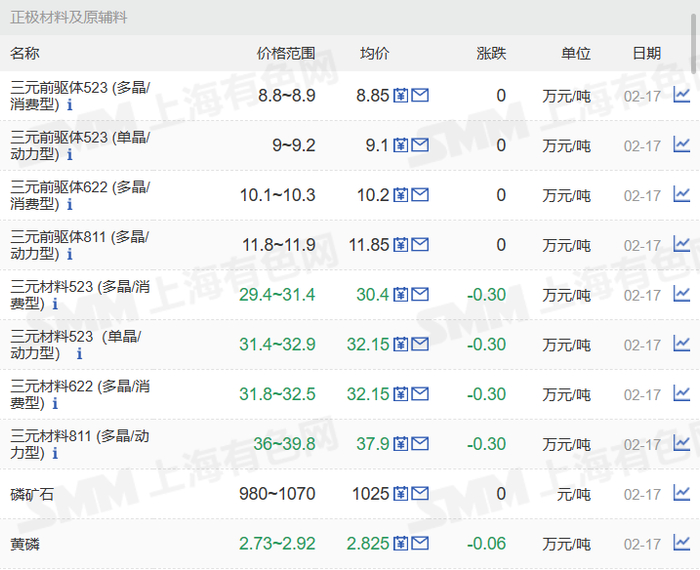Click the -0.06 change value

coord(487,544)
